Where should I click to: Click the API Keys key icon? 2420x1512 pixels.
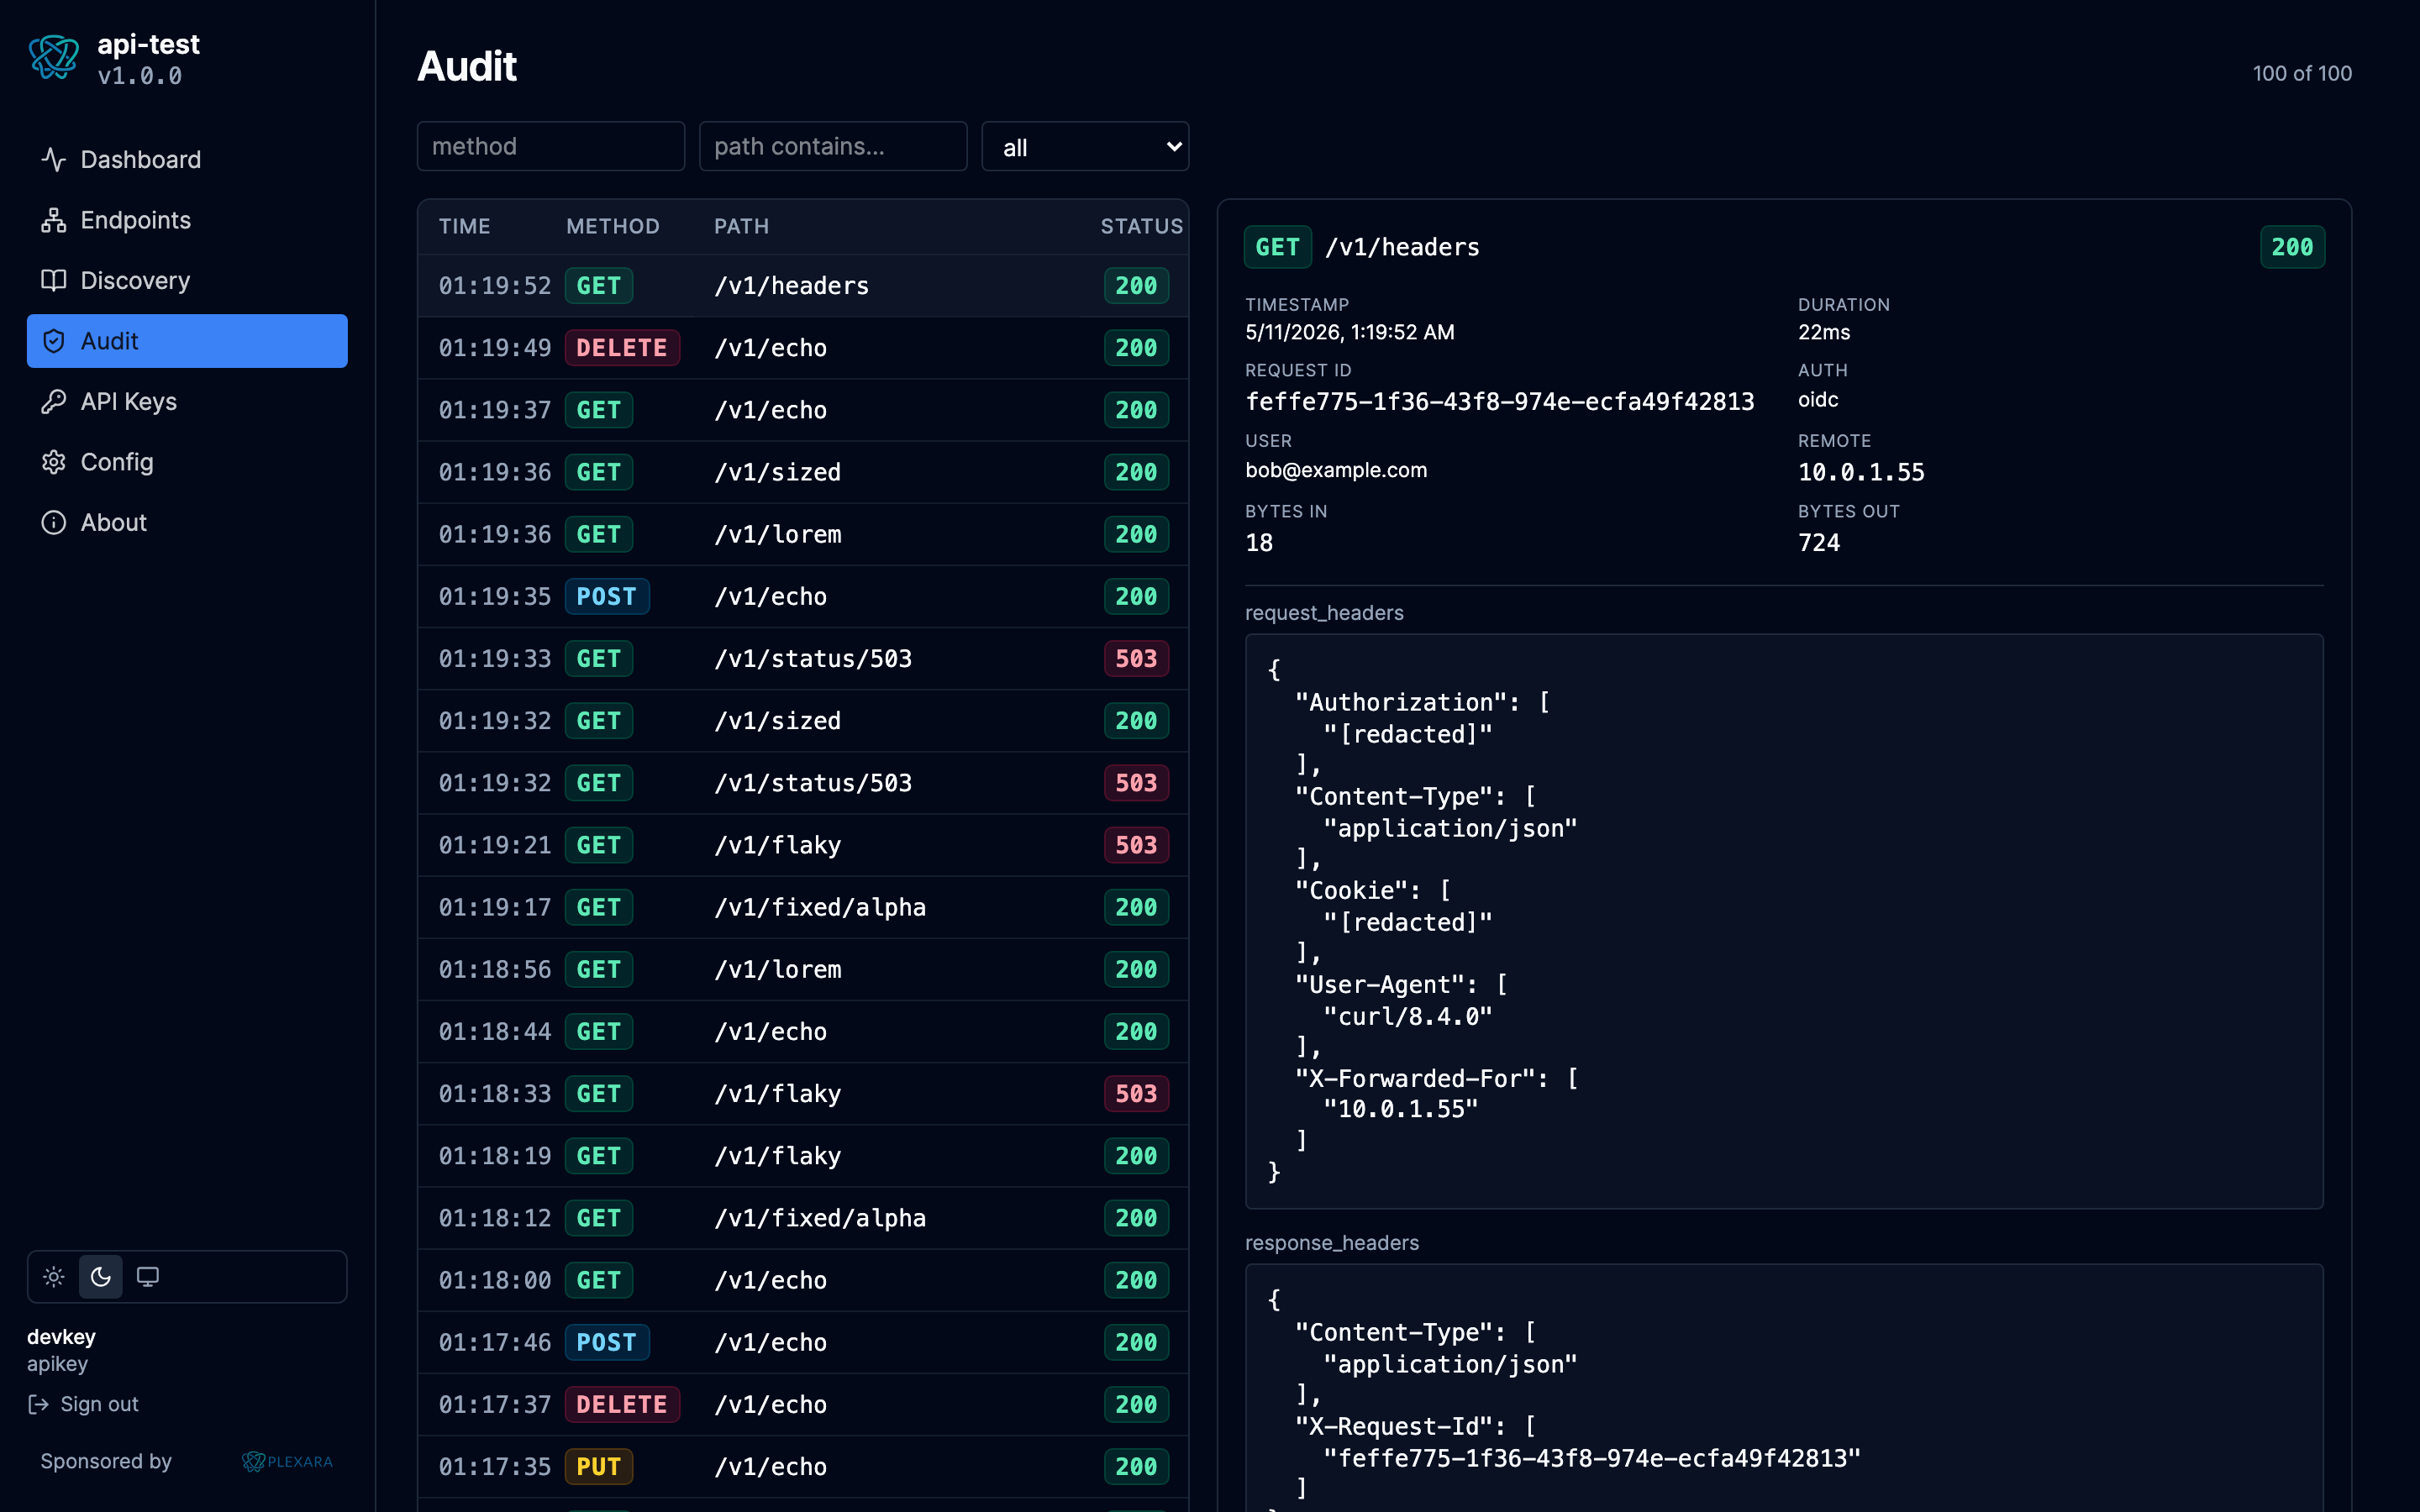pyautogui.click(x=54, y=402)
